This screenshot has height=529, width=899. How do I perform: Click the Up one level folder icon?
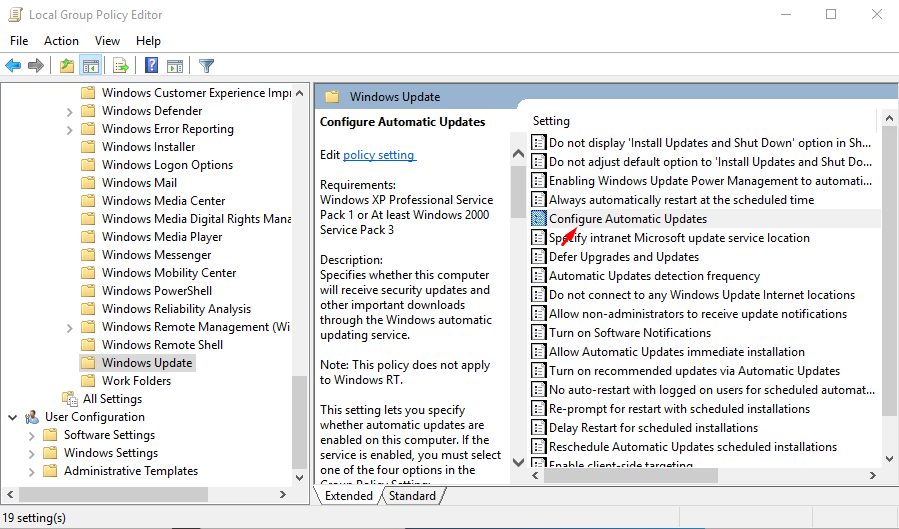click(x=67, y=65)
